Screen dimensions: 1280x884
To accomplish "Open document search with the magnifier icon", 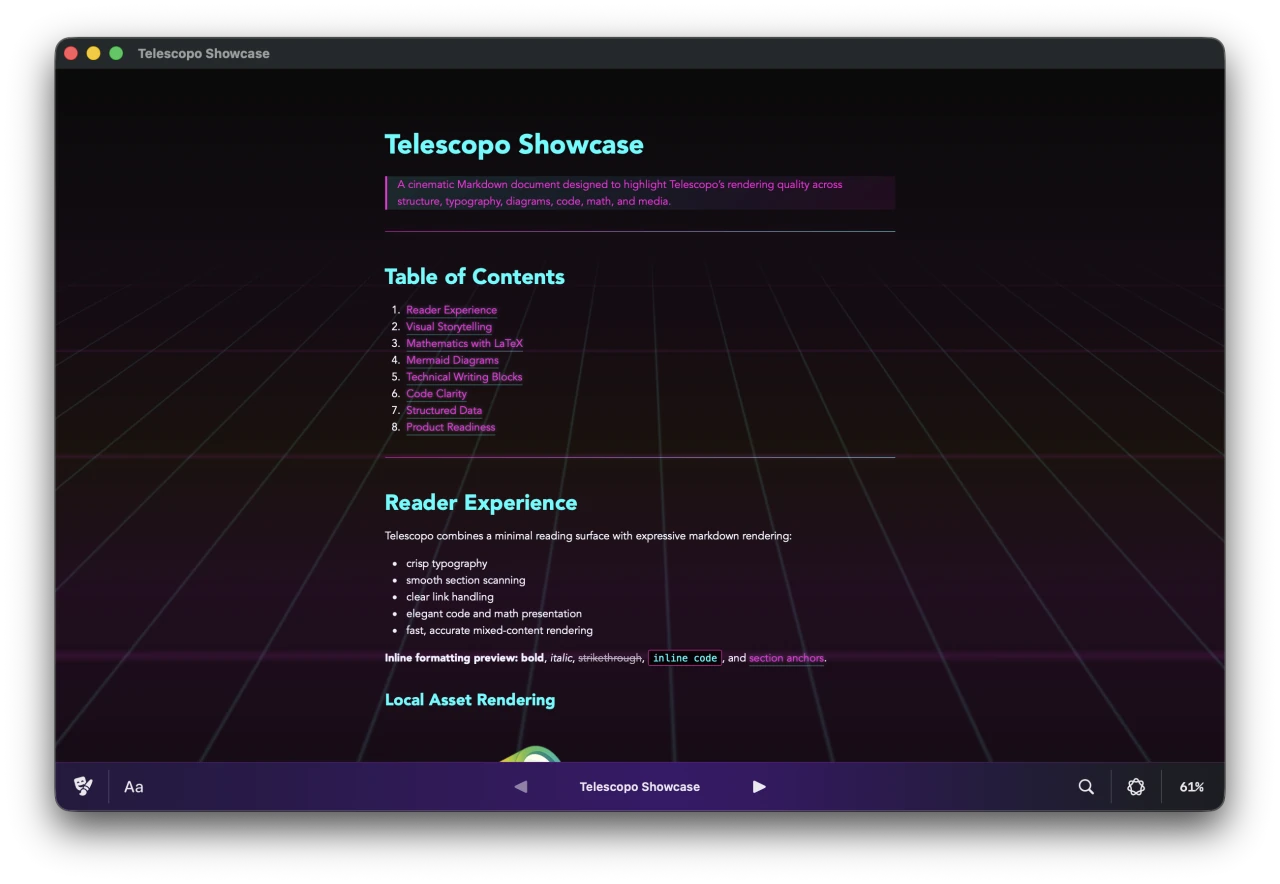I will click(1086, 787).
